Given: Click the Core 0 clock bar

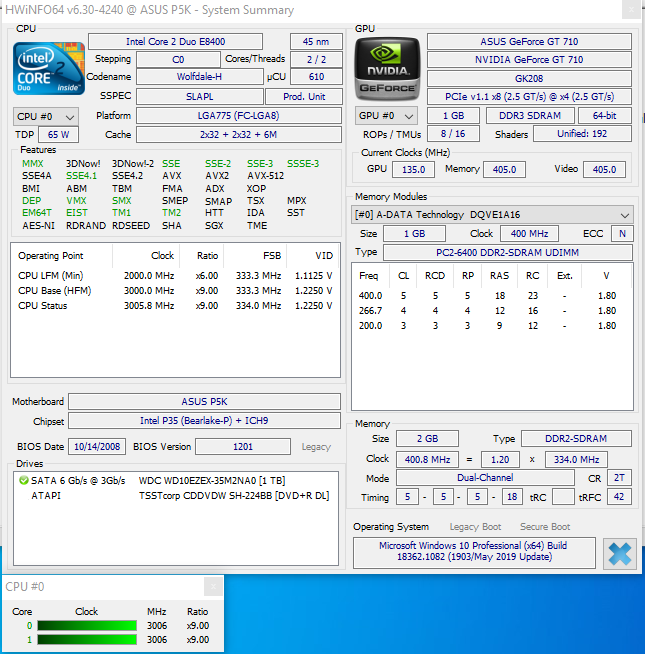Looking at the screenshot, I should (x=86, y=626).
